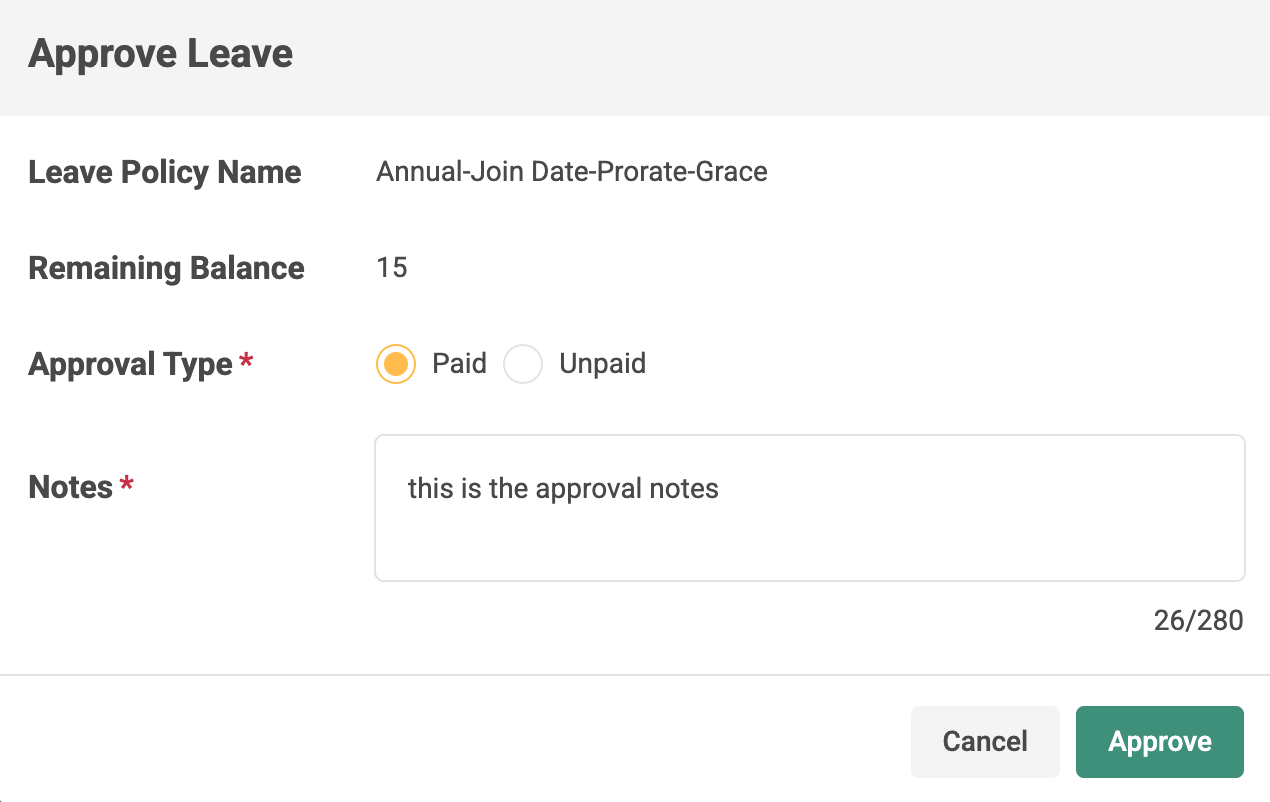Viewport: 1270px width, 802px height.
Task: Click the "Unpaid" option label text
Action: coord(602,363)
